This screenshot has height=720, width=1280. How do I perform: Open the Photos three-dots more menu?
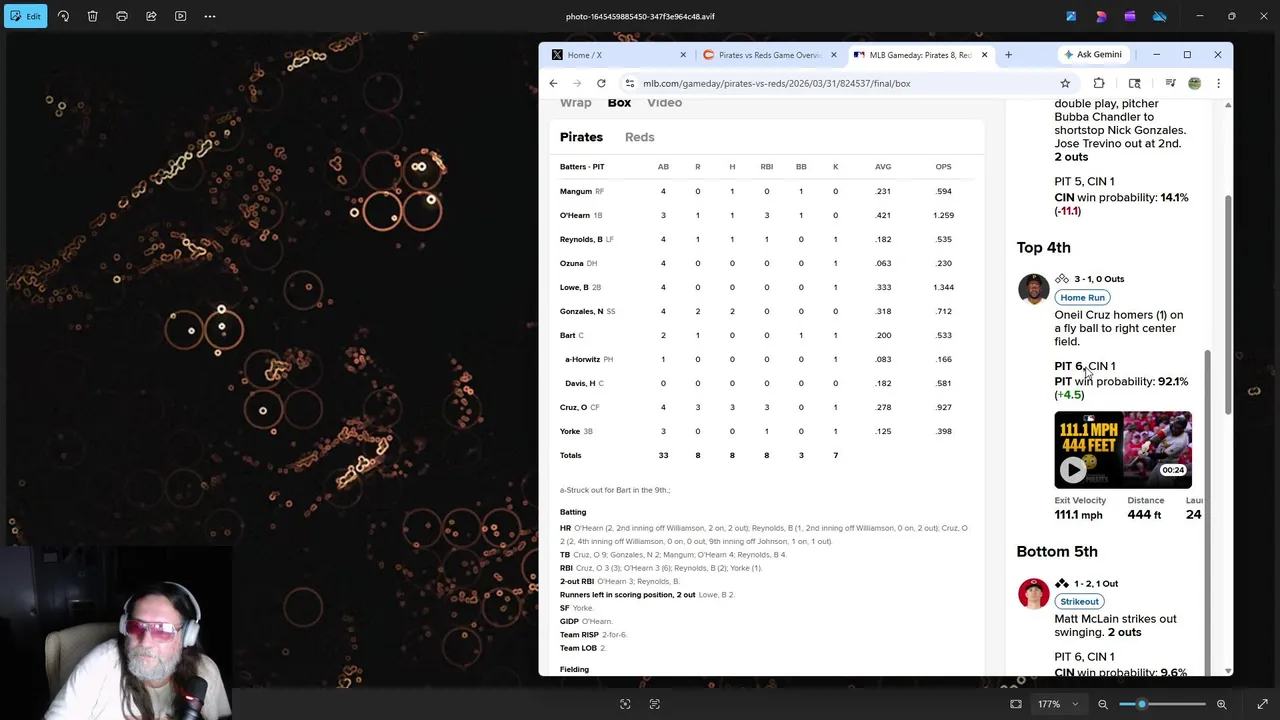tap(210, 16)
